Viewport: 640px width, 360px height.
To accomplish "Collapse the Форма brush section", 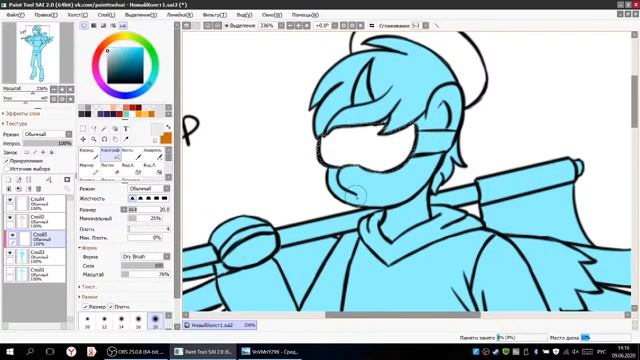I will coord(88,248).
